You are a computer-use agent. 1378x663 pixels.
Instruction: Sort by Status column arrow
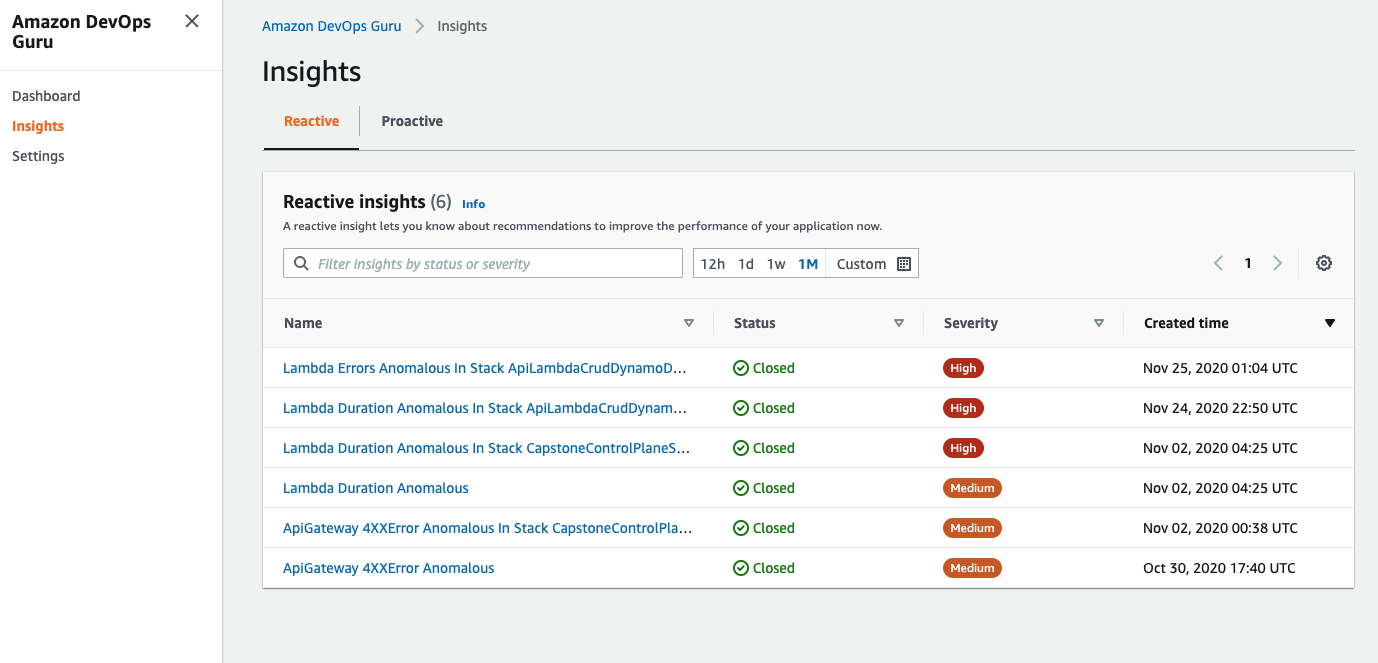point(898,323)
